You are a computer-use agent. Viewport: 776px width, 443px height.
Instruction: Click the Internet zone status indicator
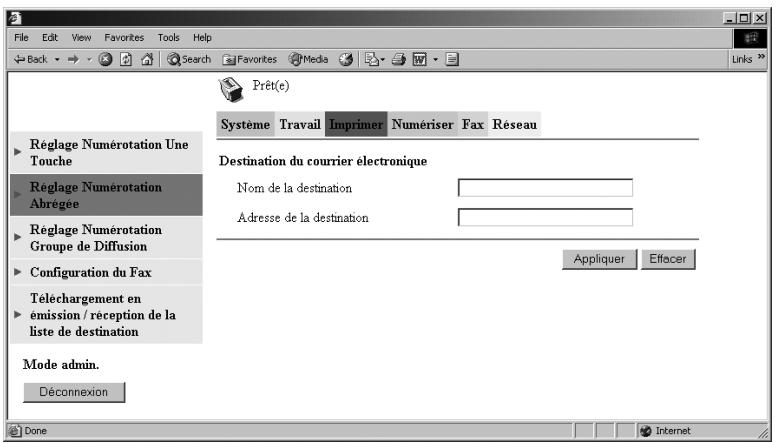(x=666, y=431)
